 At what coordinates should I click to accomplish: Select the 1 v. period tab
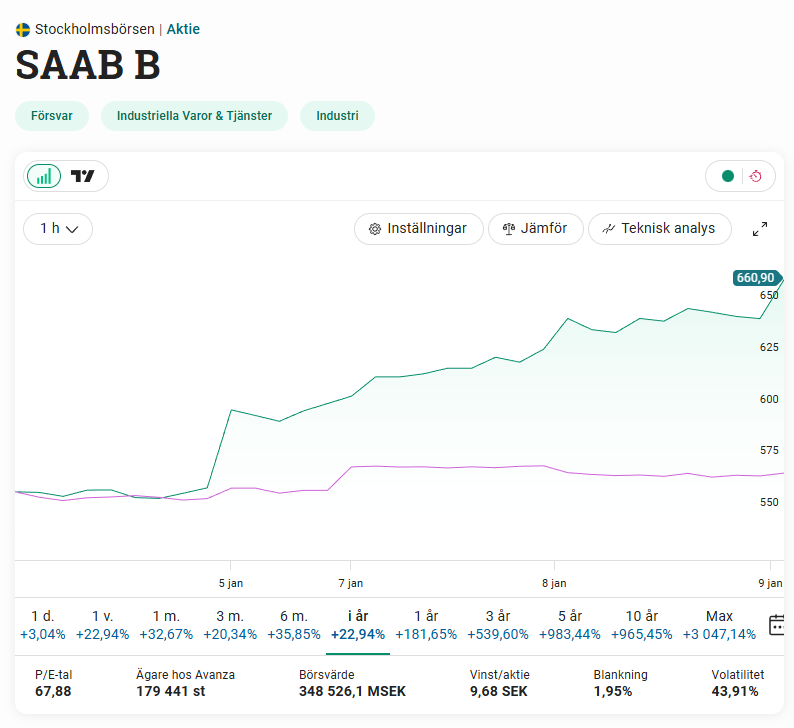point(102,625)
